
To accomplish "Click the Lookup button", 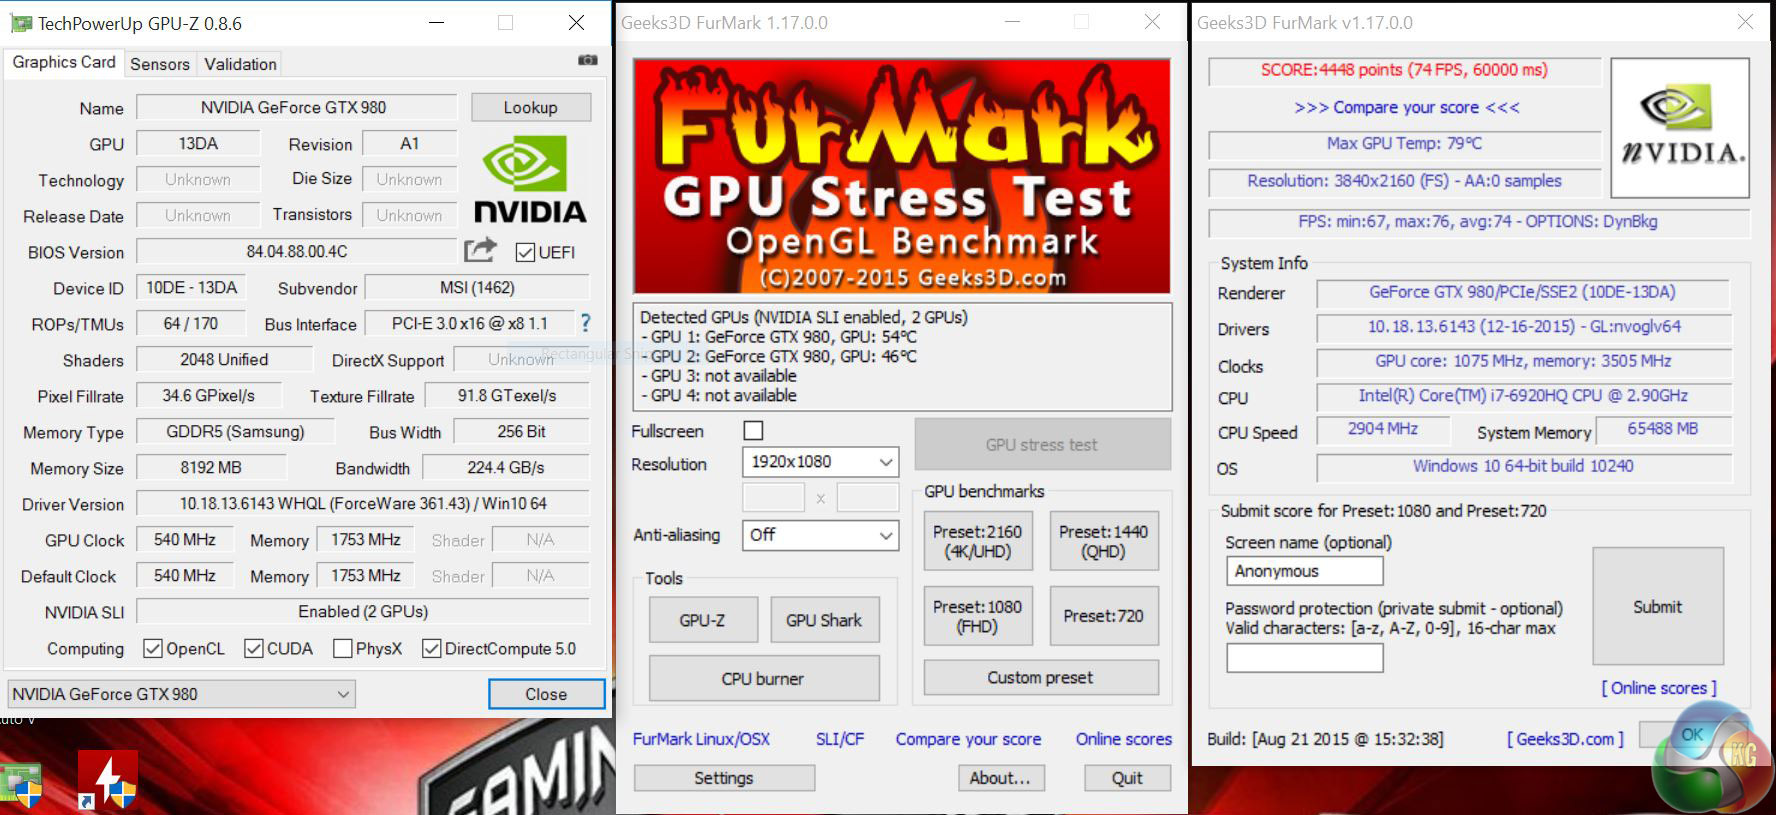I will pyautogui.click(x=531, y=107).
